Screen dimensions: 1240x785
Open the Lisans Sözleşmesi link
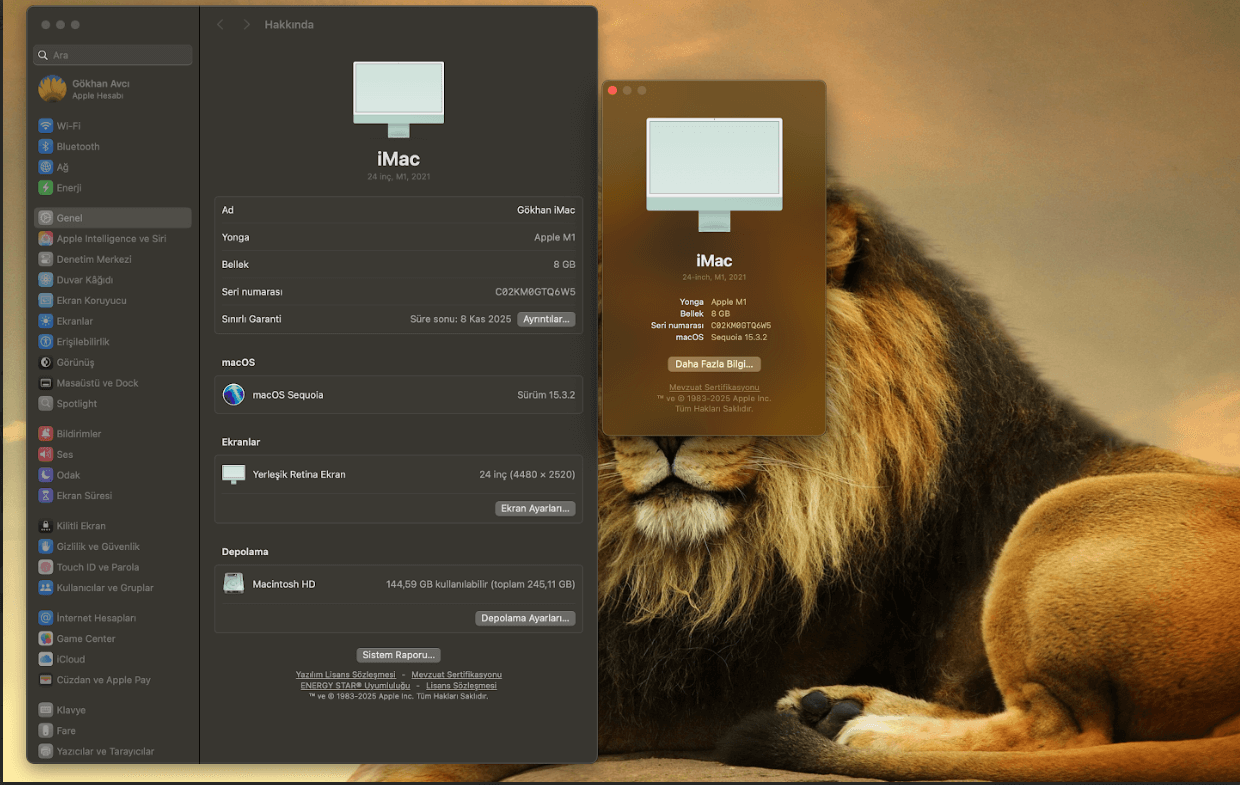point(461,686)
